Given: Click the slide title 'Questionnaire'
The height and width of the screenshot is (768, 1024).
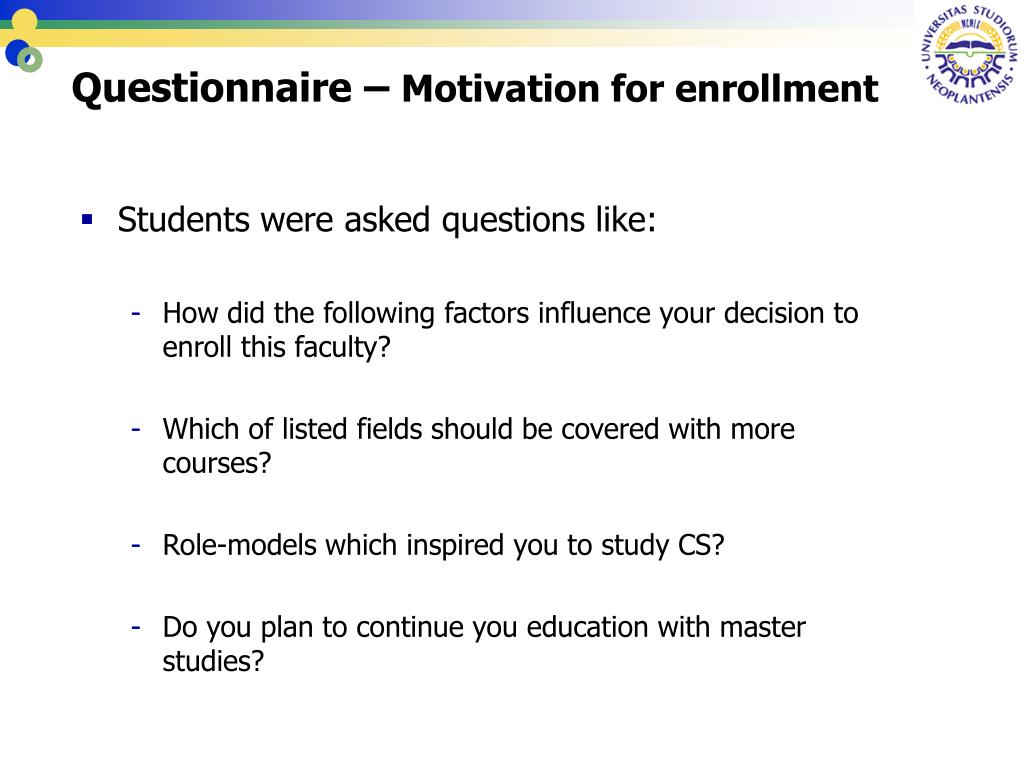Looking at the screenshot, I should tap(212, 88).
